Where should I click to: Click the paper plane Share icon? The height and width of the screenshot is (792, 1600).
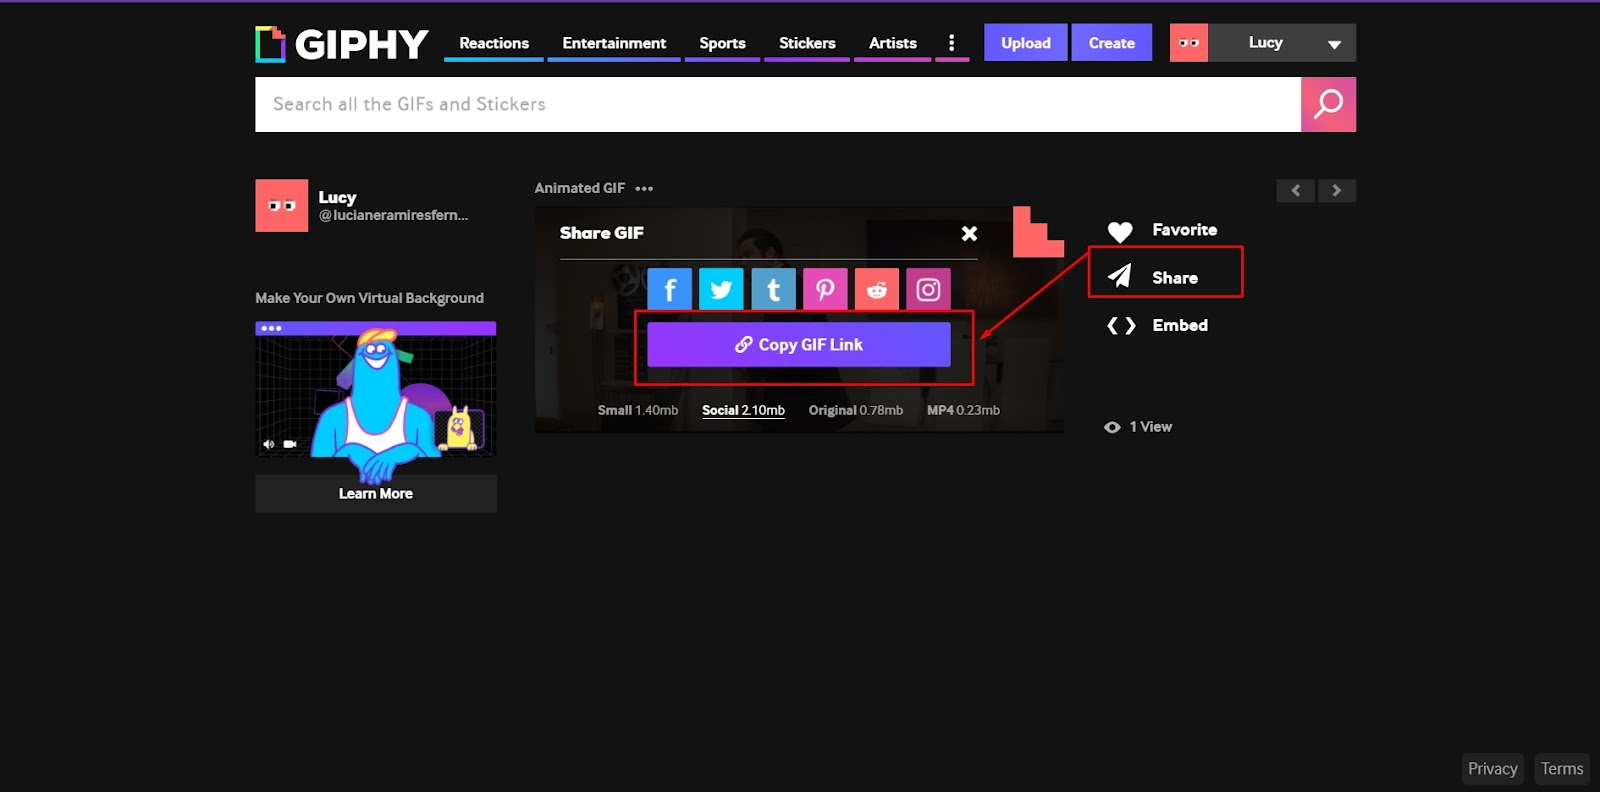point(1120,276)
